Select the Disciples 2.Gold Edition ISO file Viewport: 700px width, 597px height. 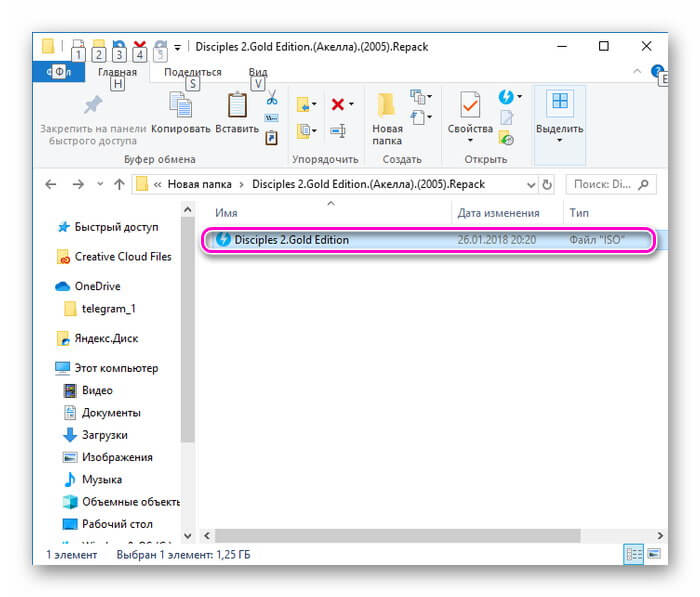click(291, 240)
